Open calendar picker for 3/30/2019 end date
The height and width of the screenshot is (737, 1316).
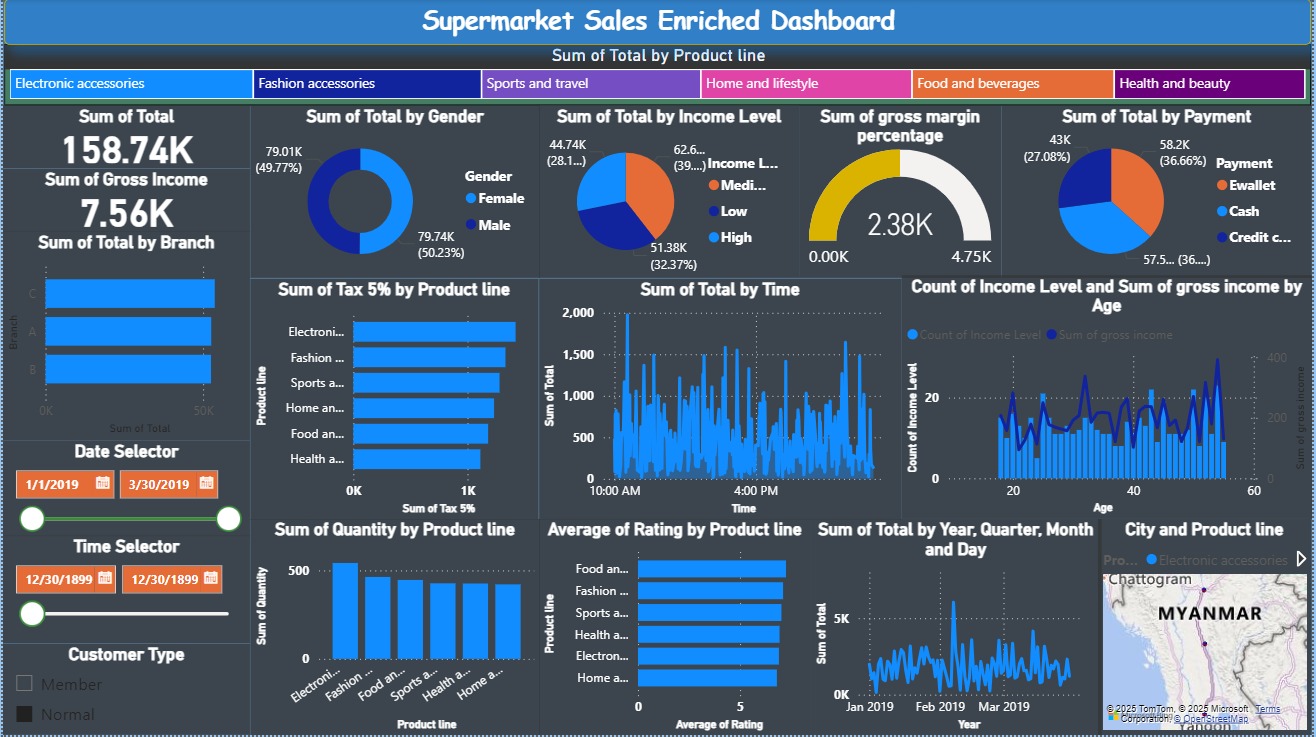pos(206,484)
